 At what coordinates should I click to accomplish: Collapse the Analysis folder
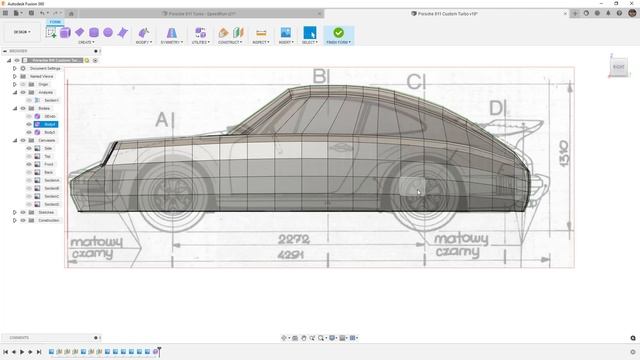15,92
